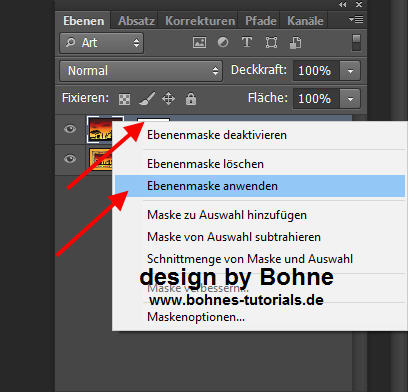Lock transparent pixels with the checkerboard icon
Screen dimensions: 408x392
[x=124, y=99]
